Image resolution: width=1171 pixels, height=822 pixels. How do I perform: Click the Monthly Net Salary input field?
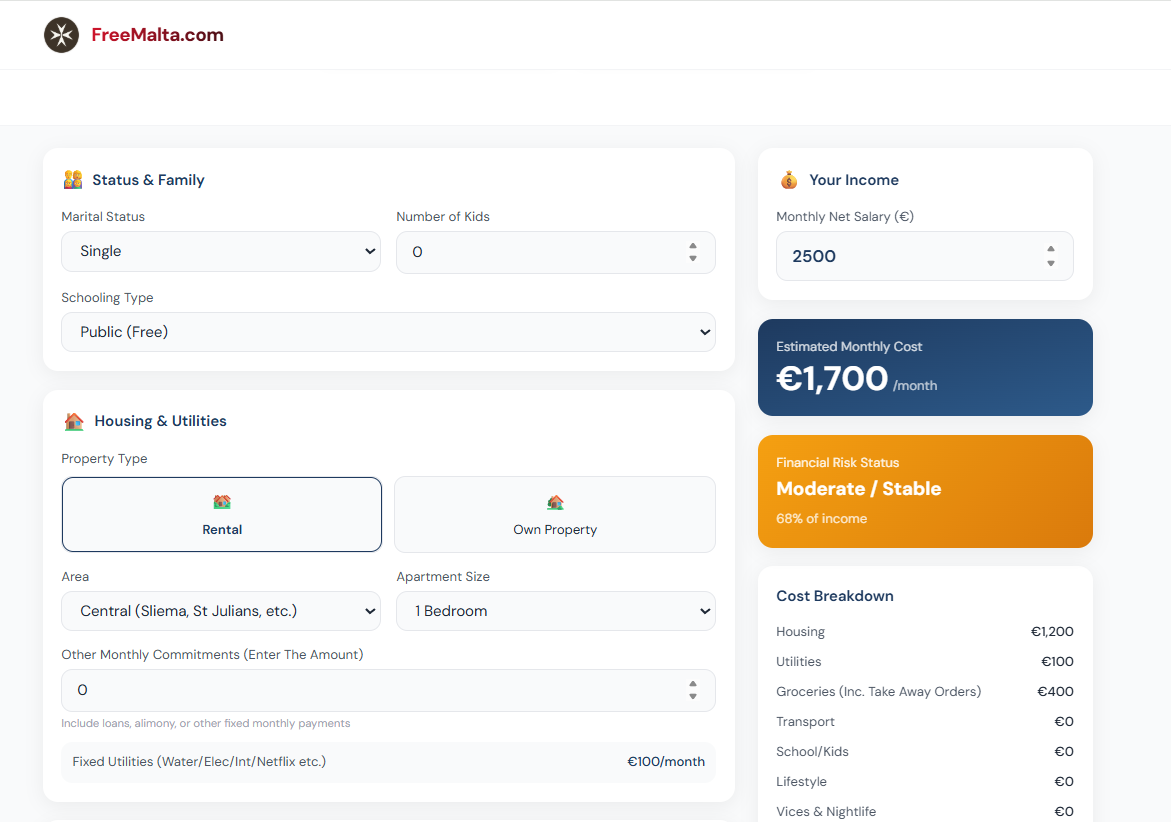(905, 257)
